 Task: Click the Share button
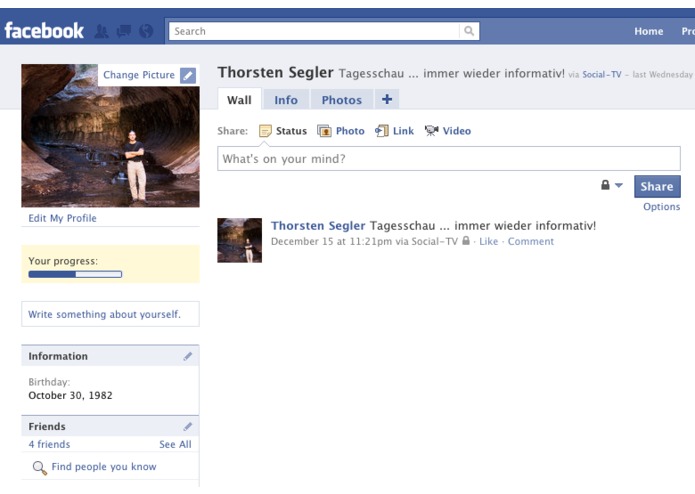click(x=657, y=187)
